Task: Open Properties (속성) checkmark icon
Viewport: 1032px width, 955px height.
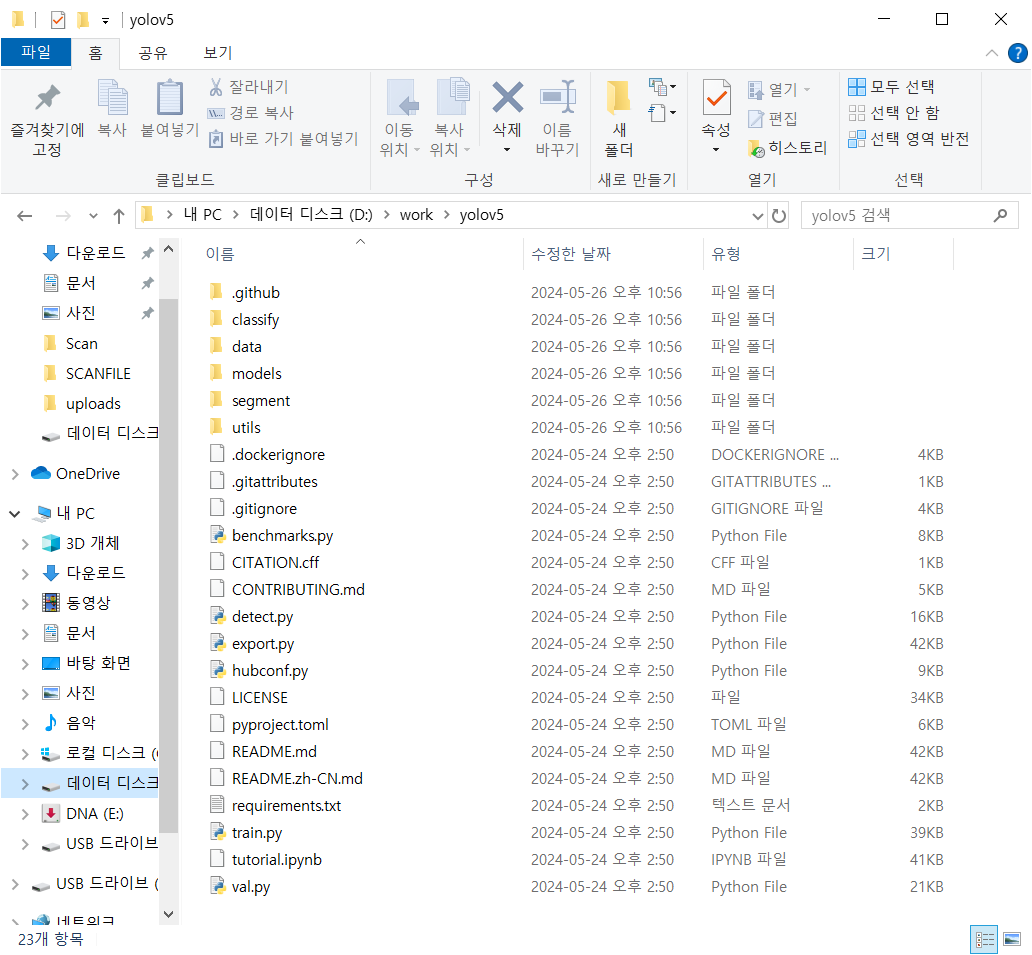Action: coord(716,97)
